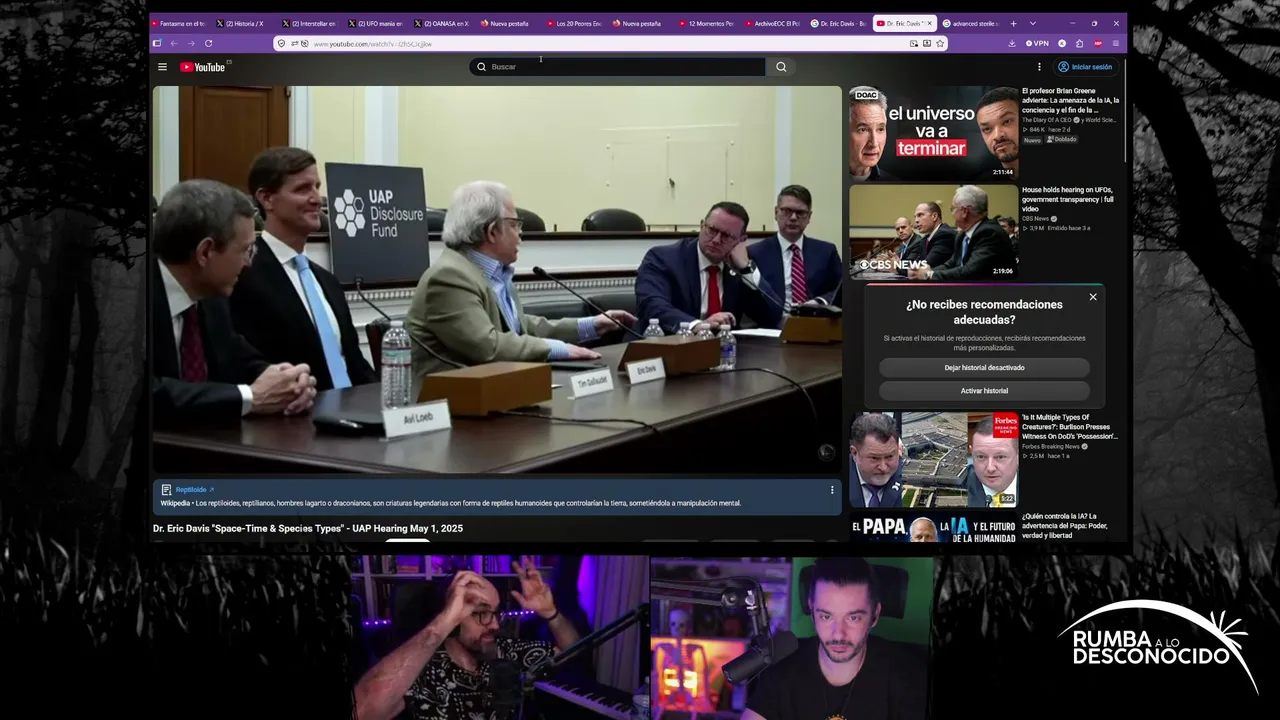Open the Forbes Burlison hearing video thumbnail
This screenshot has width=1280, height=720.
934,459
